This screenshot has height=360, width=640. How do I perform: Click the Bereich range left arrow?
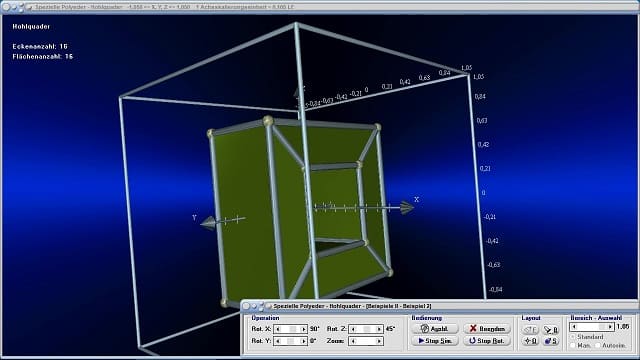(574, 327)
